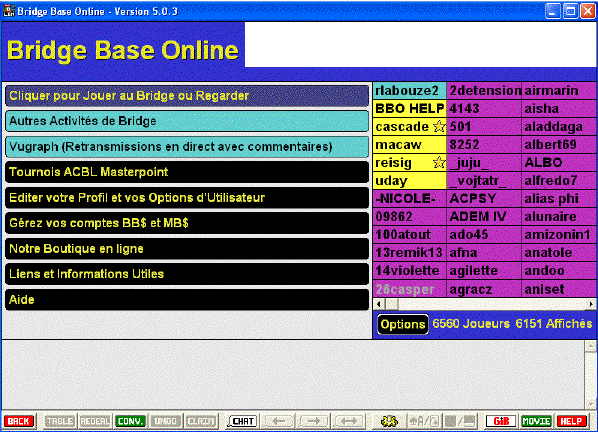Screen dimensions: 598x432
Task: Select player ACPSY in the list
Action: click(x=484, y=198)
